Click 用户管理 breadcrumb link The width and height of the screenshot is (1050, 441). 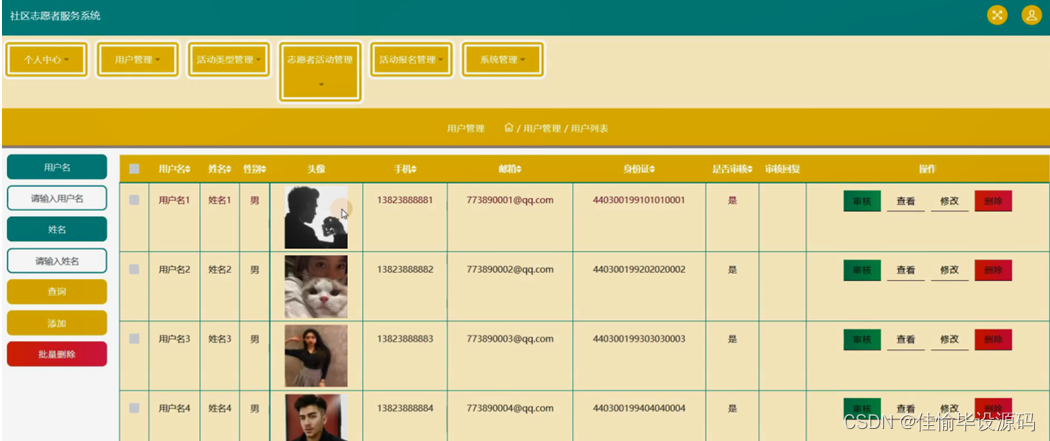pos(542,128)
